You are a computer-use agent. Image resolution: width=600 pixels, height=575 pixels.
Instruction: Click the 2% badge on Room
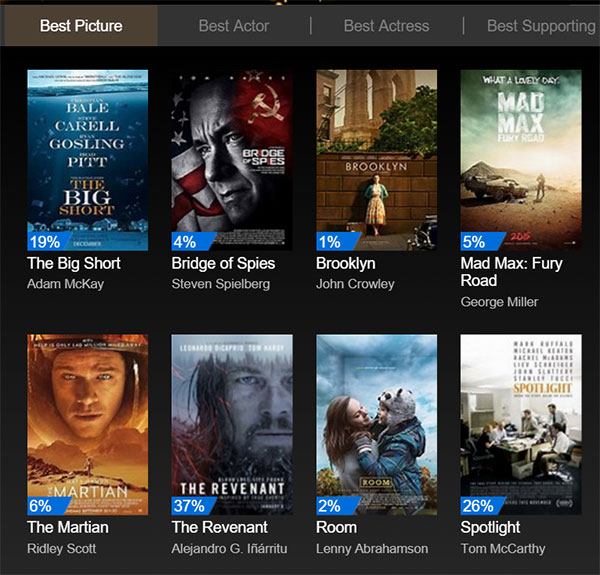(x=336, y=506)
